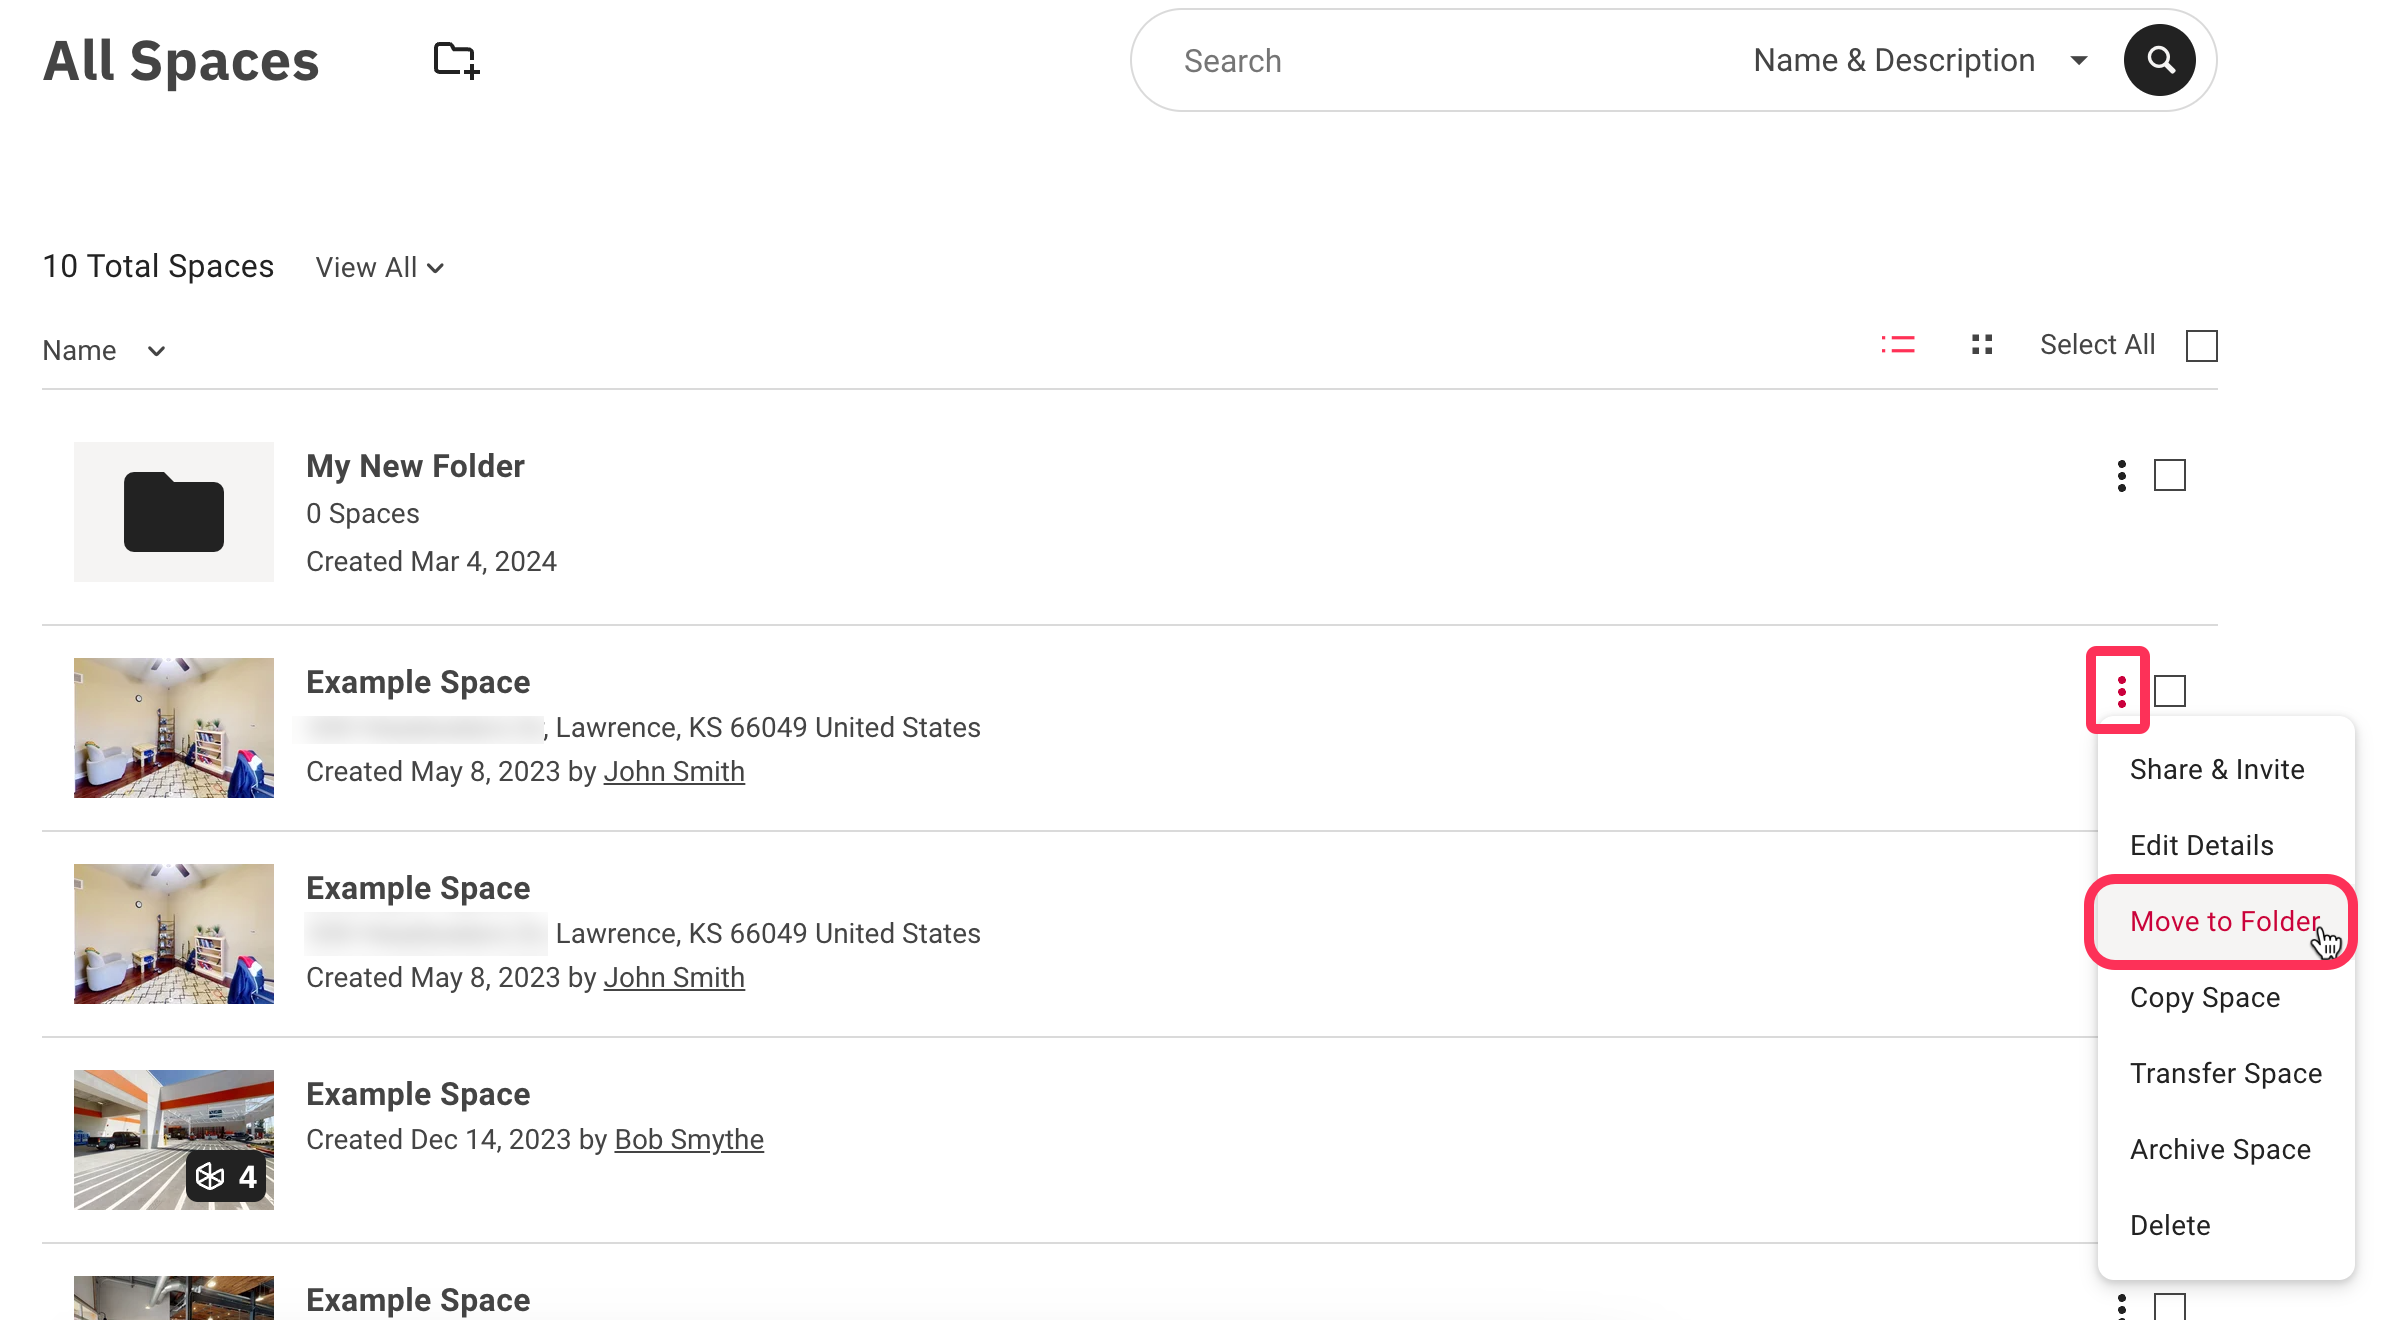2390x1320 pixels.
Task: Switch to list view layout
Action: click(x=1898, y=344)
